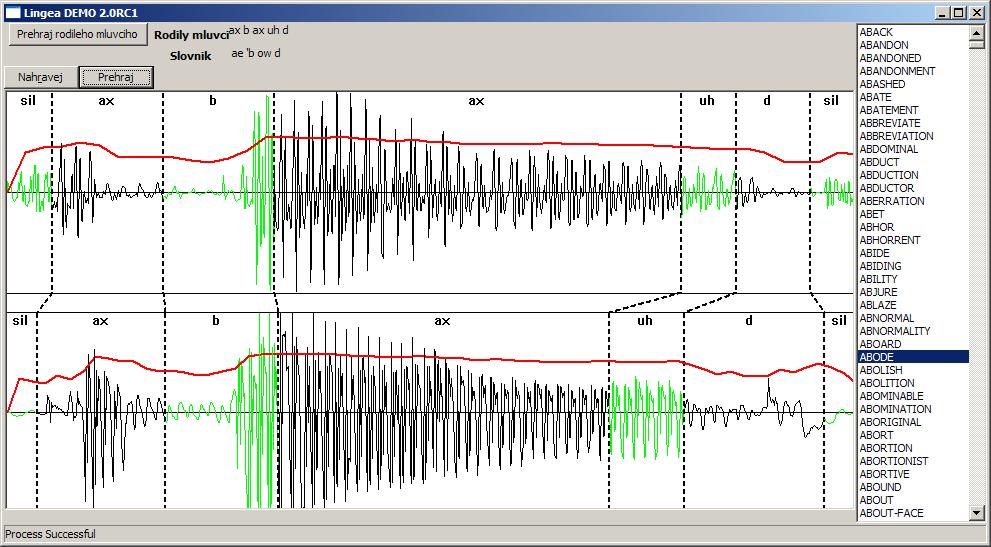Viewport: 991px width, 547px height.
Task: Select ABORTIONIST in the word list
Action: tap(913, 461)
